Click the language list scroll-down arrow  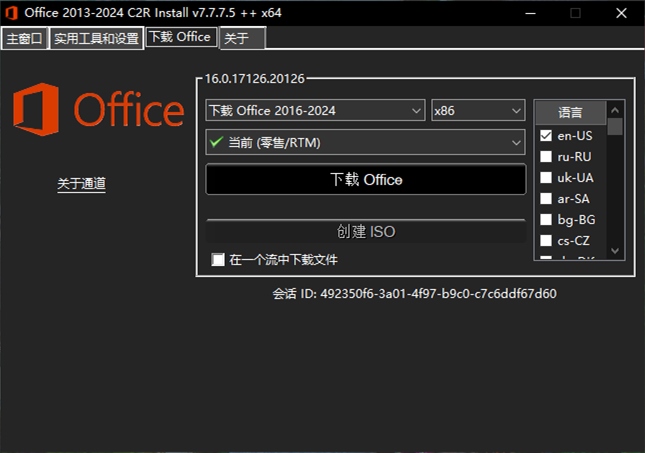click(x=615, y=251)
